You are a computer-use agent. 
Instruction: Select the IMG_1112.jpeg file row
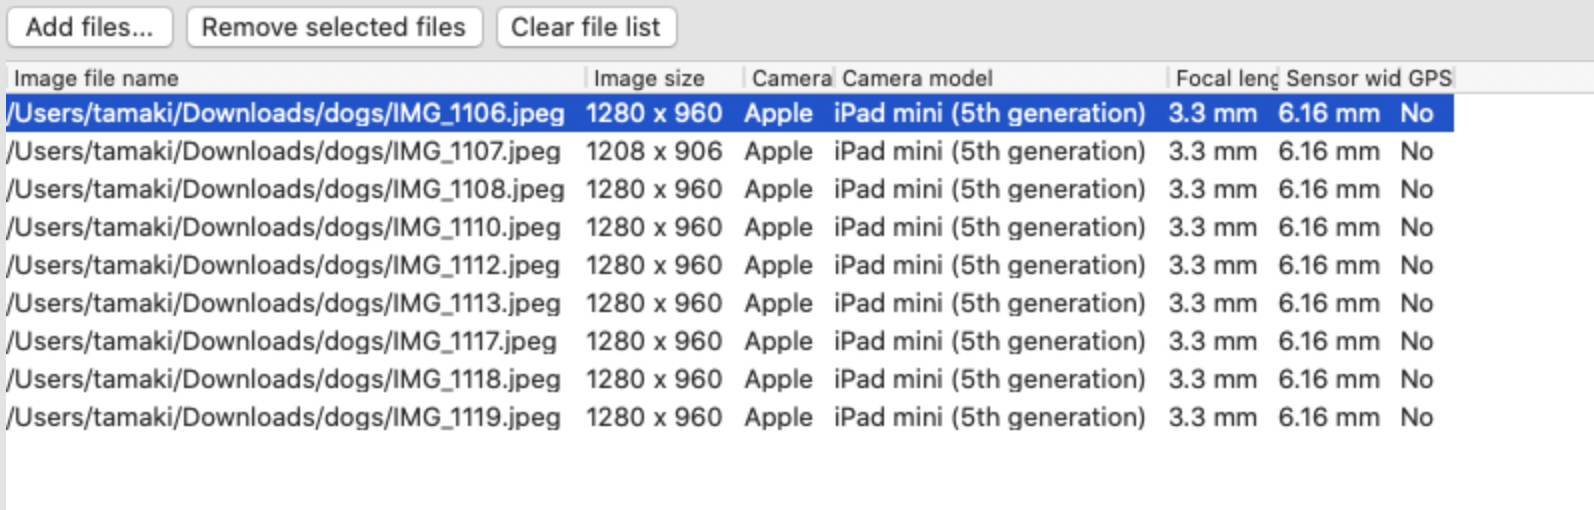coord(283,265)
